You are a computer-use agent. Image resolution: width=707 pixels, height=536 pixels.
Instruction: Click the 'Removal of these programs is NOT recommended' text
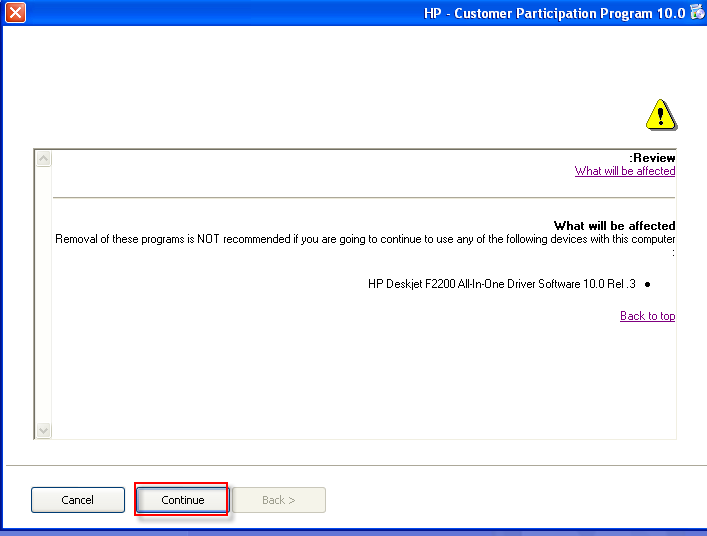(173, 239)
